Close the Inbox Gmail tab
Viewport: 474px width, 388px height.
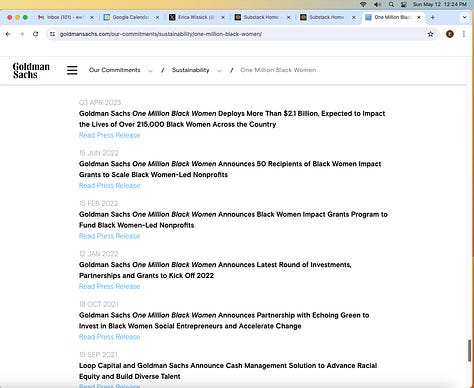(x=92, y=17)
